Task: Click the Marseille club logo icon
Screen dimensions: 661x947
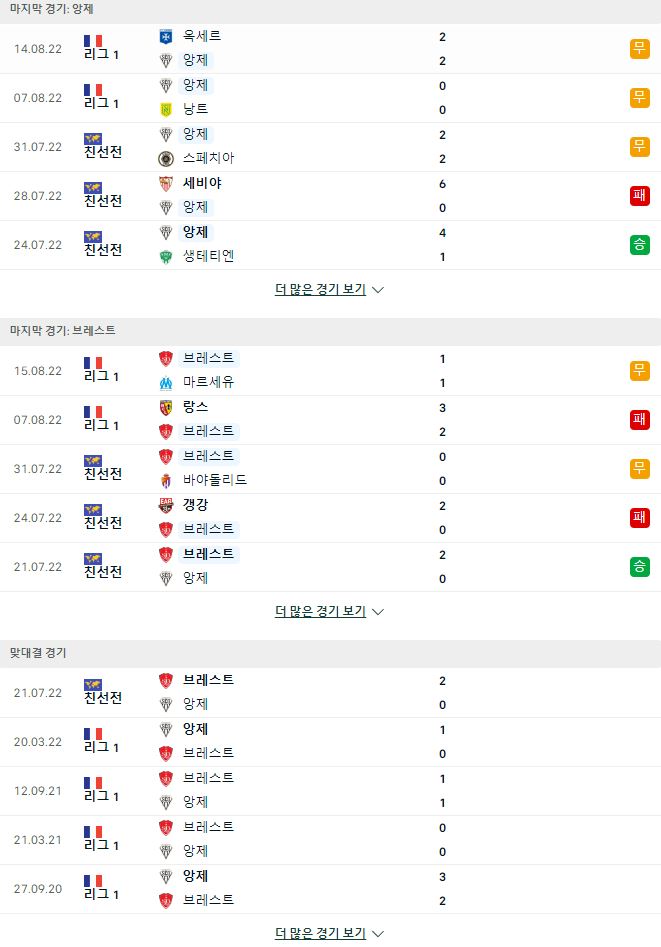Action: [x=166, y=383]
